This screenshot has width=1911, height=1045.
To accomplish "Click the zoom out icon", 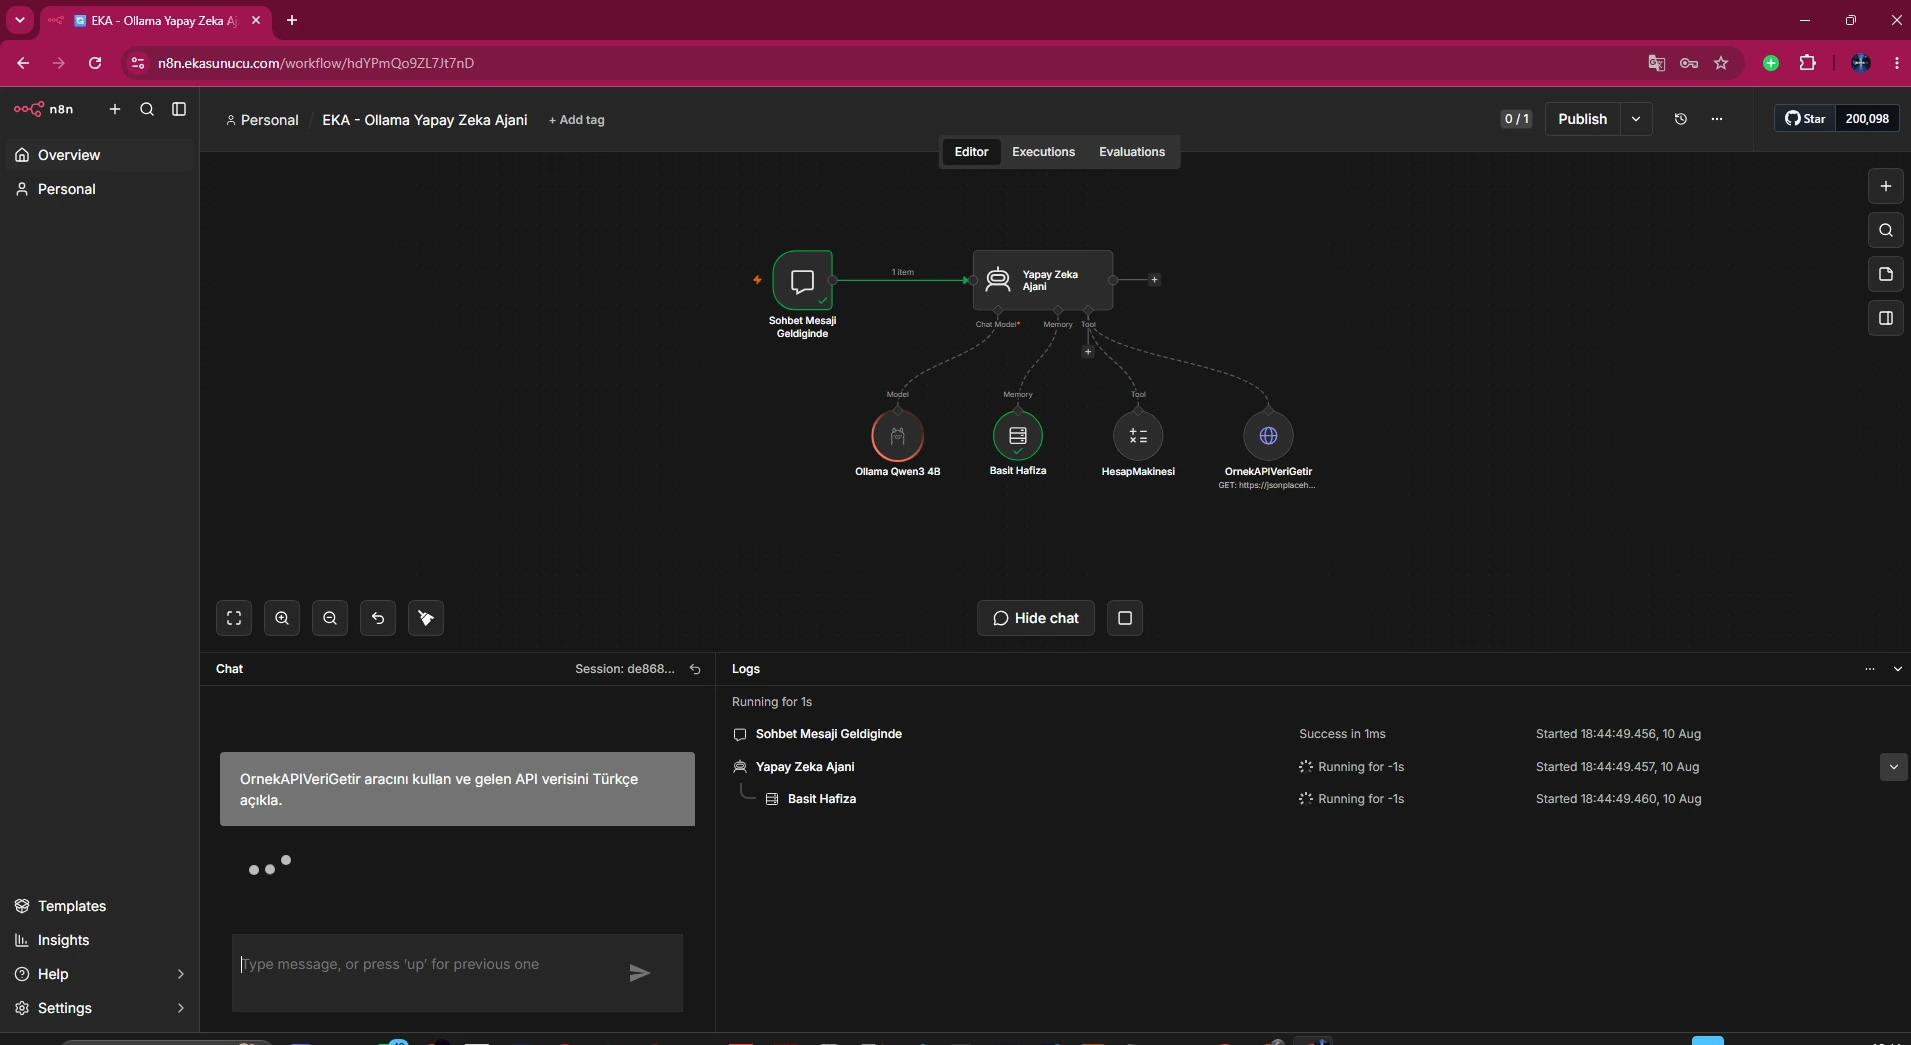I will 330,618.
